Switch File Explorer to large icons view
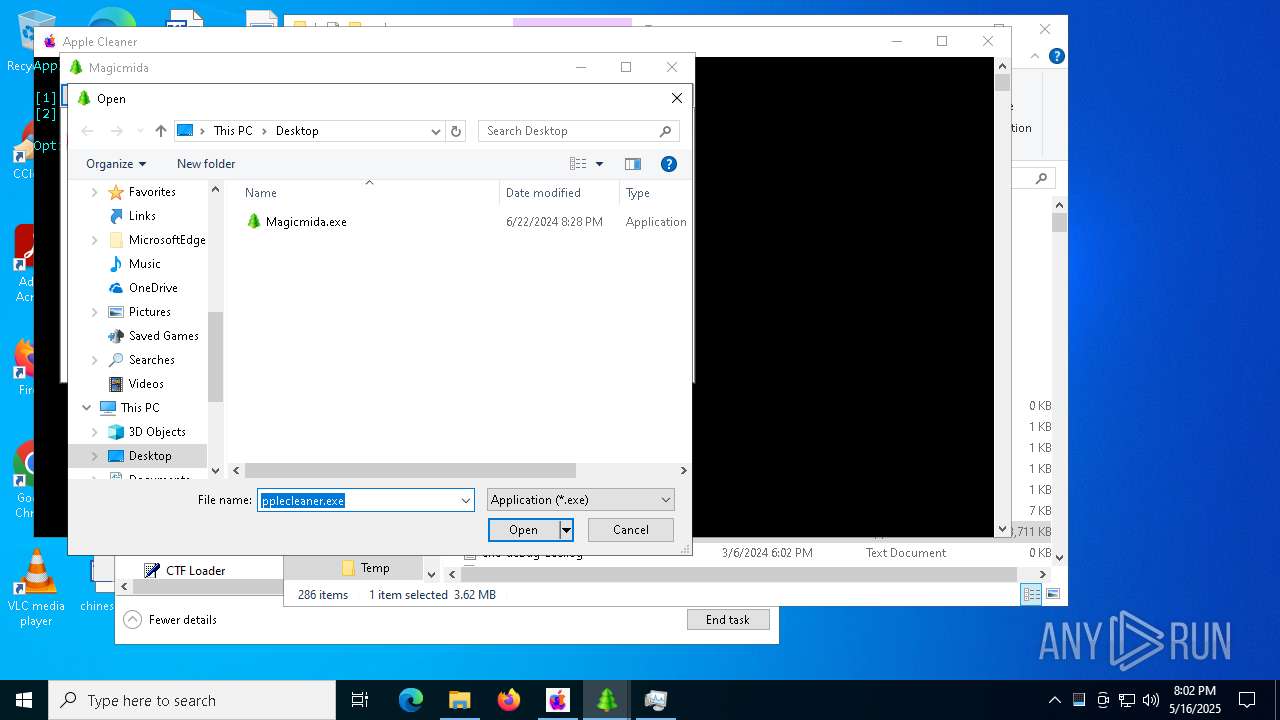The image size is (1280, 720). pos(1052,594)
